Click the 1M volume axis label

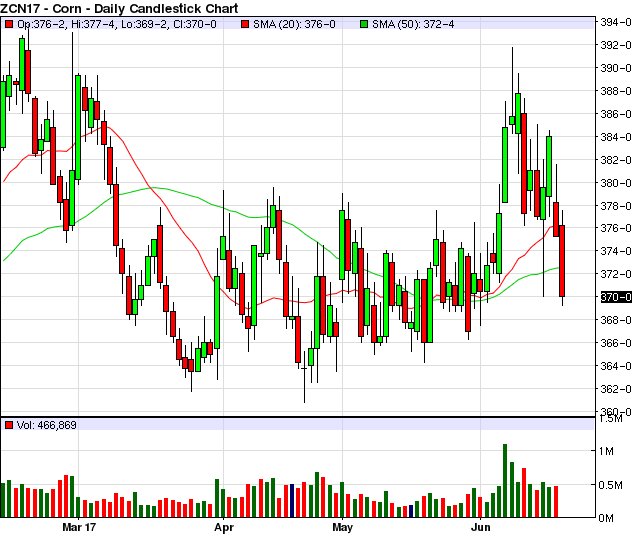pyautogui.click(x=607, y=451)
